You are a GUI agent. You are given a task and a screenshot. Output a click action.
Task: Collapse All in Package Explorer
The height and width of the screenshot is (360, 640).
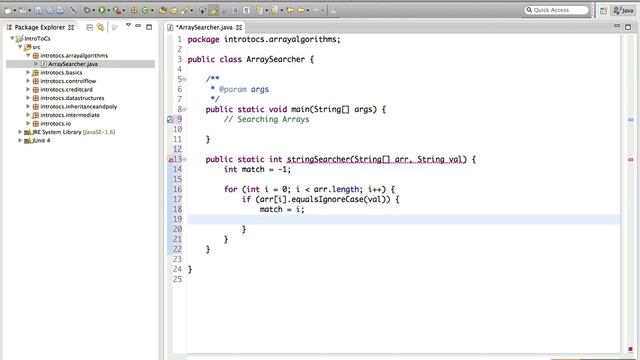click(x=90, y=27)
